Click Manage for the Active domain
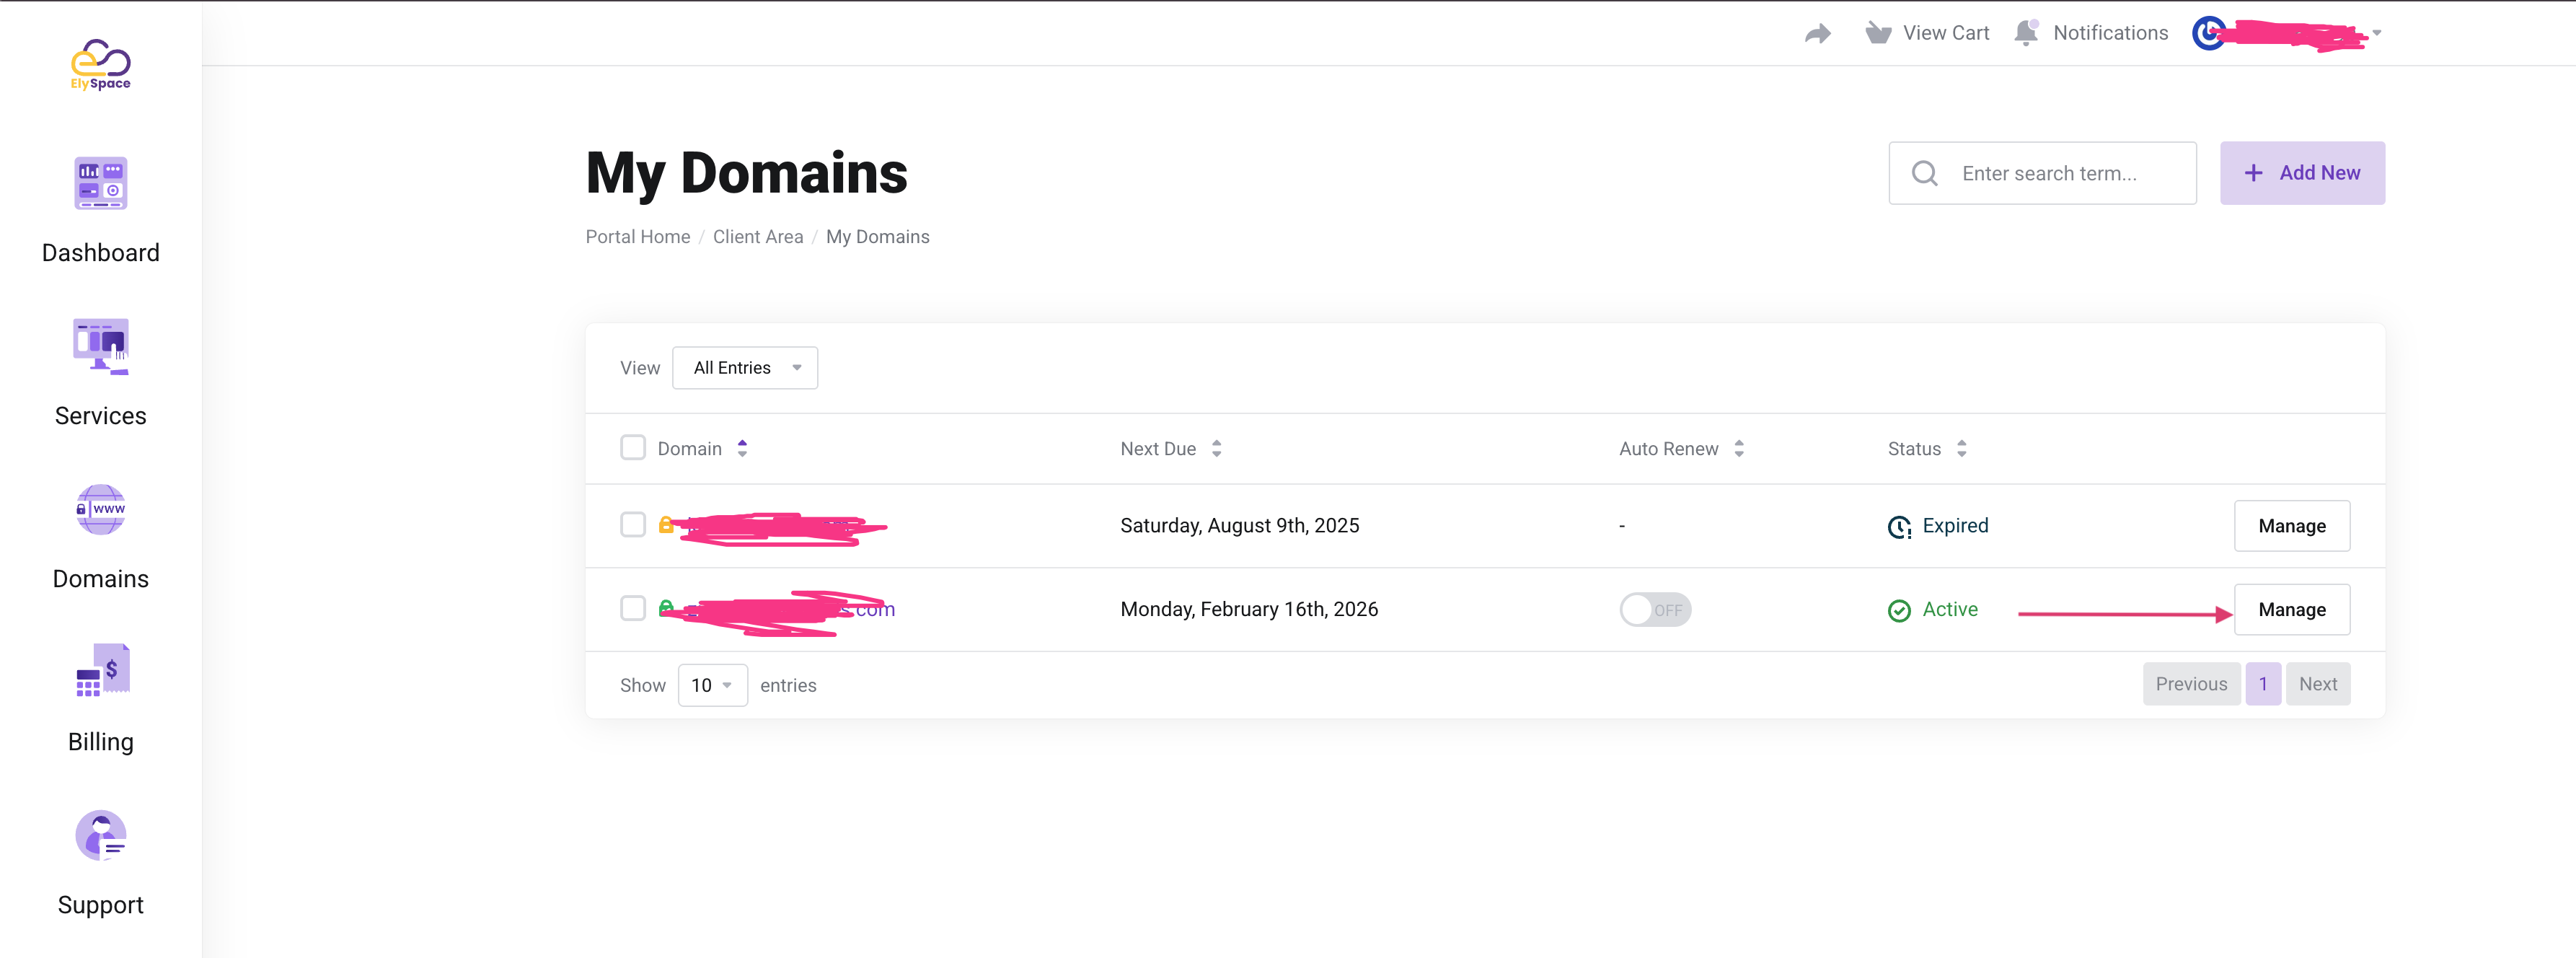Image resolution: width=2576 pixels, height=958 pixels. 2291,609
